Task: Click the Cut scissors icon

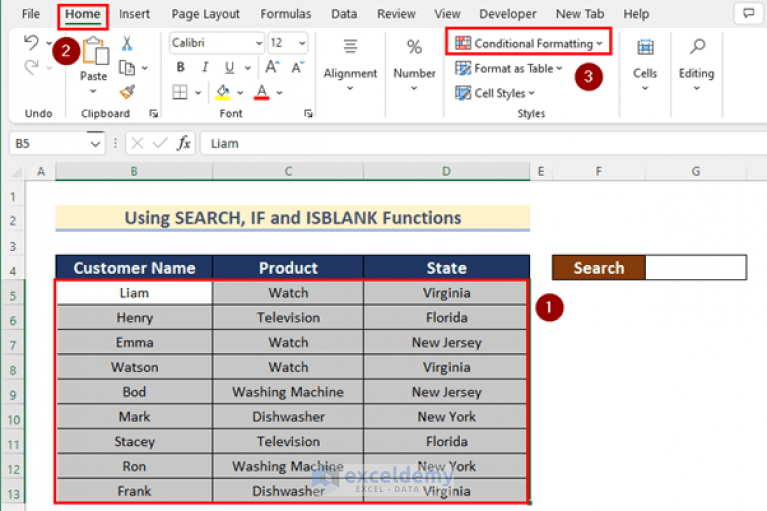Action: (x=127, y=44)
